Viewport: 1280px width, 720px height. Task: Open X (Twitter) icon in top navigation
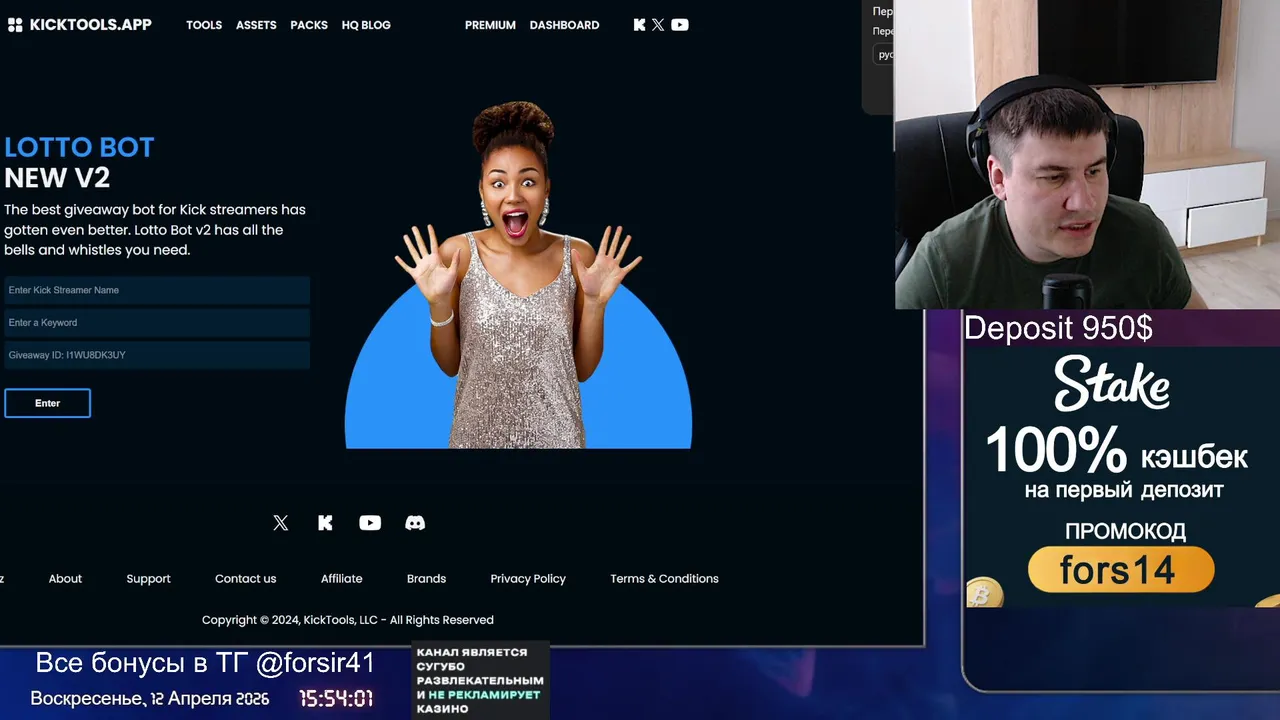click(658, 25)
